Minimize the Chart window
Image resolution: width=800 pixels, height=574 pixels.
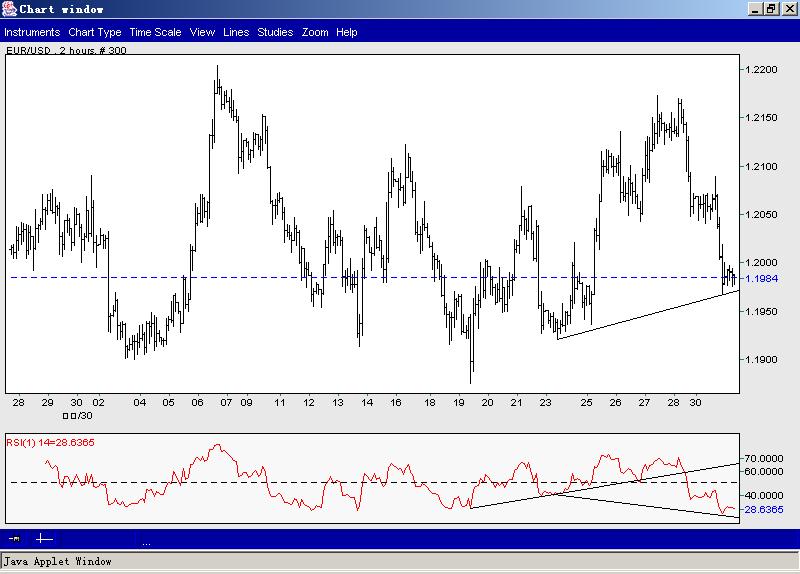coord(756,9)
